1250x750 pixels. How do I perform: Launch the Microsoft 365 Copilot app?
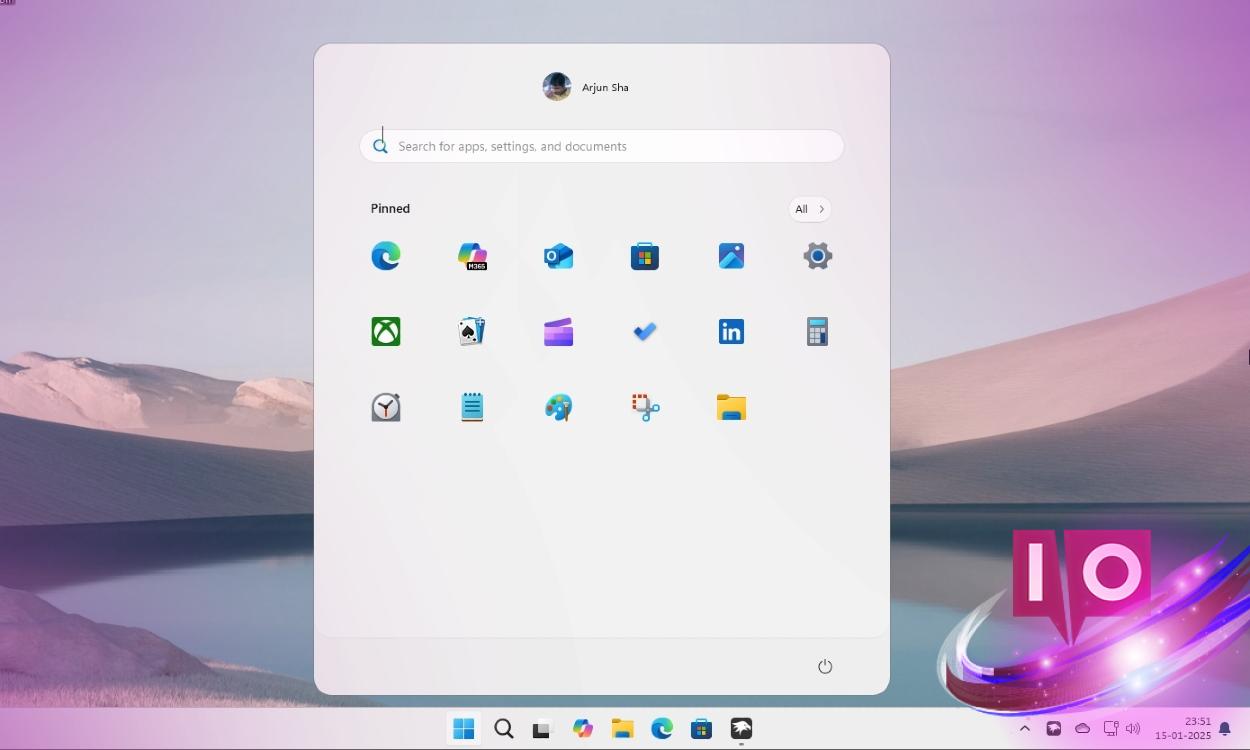click(x=472, y=256)
